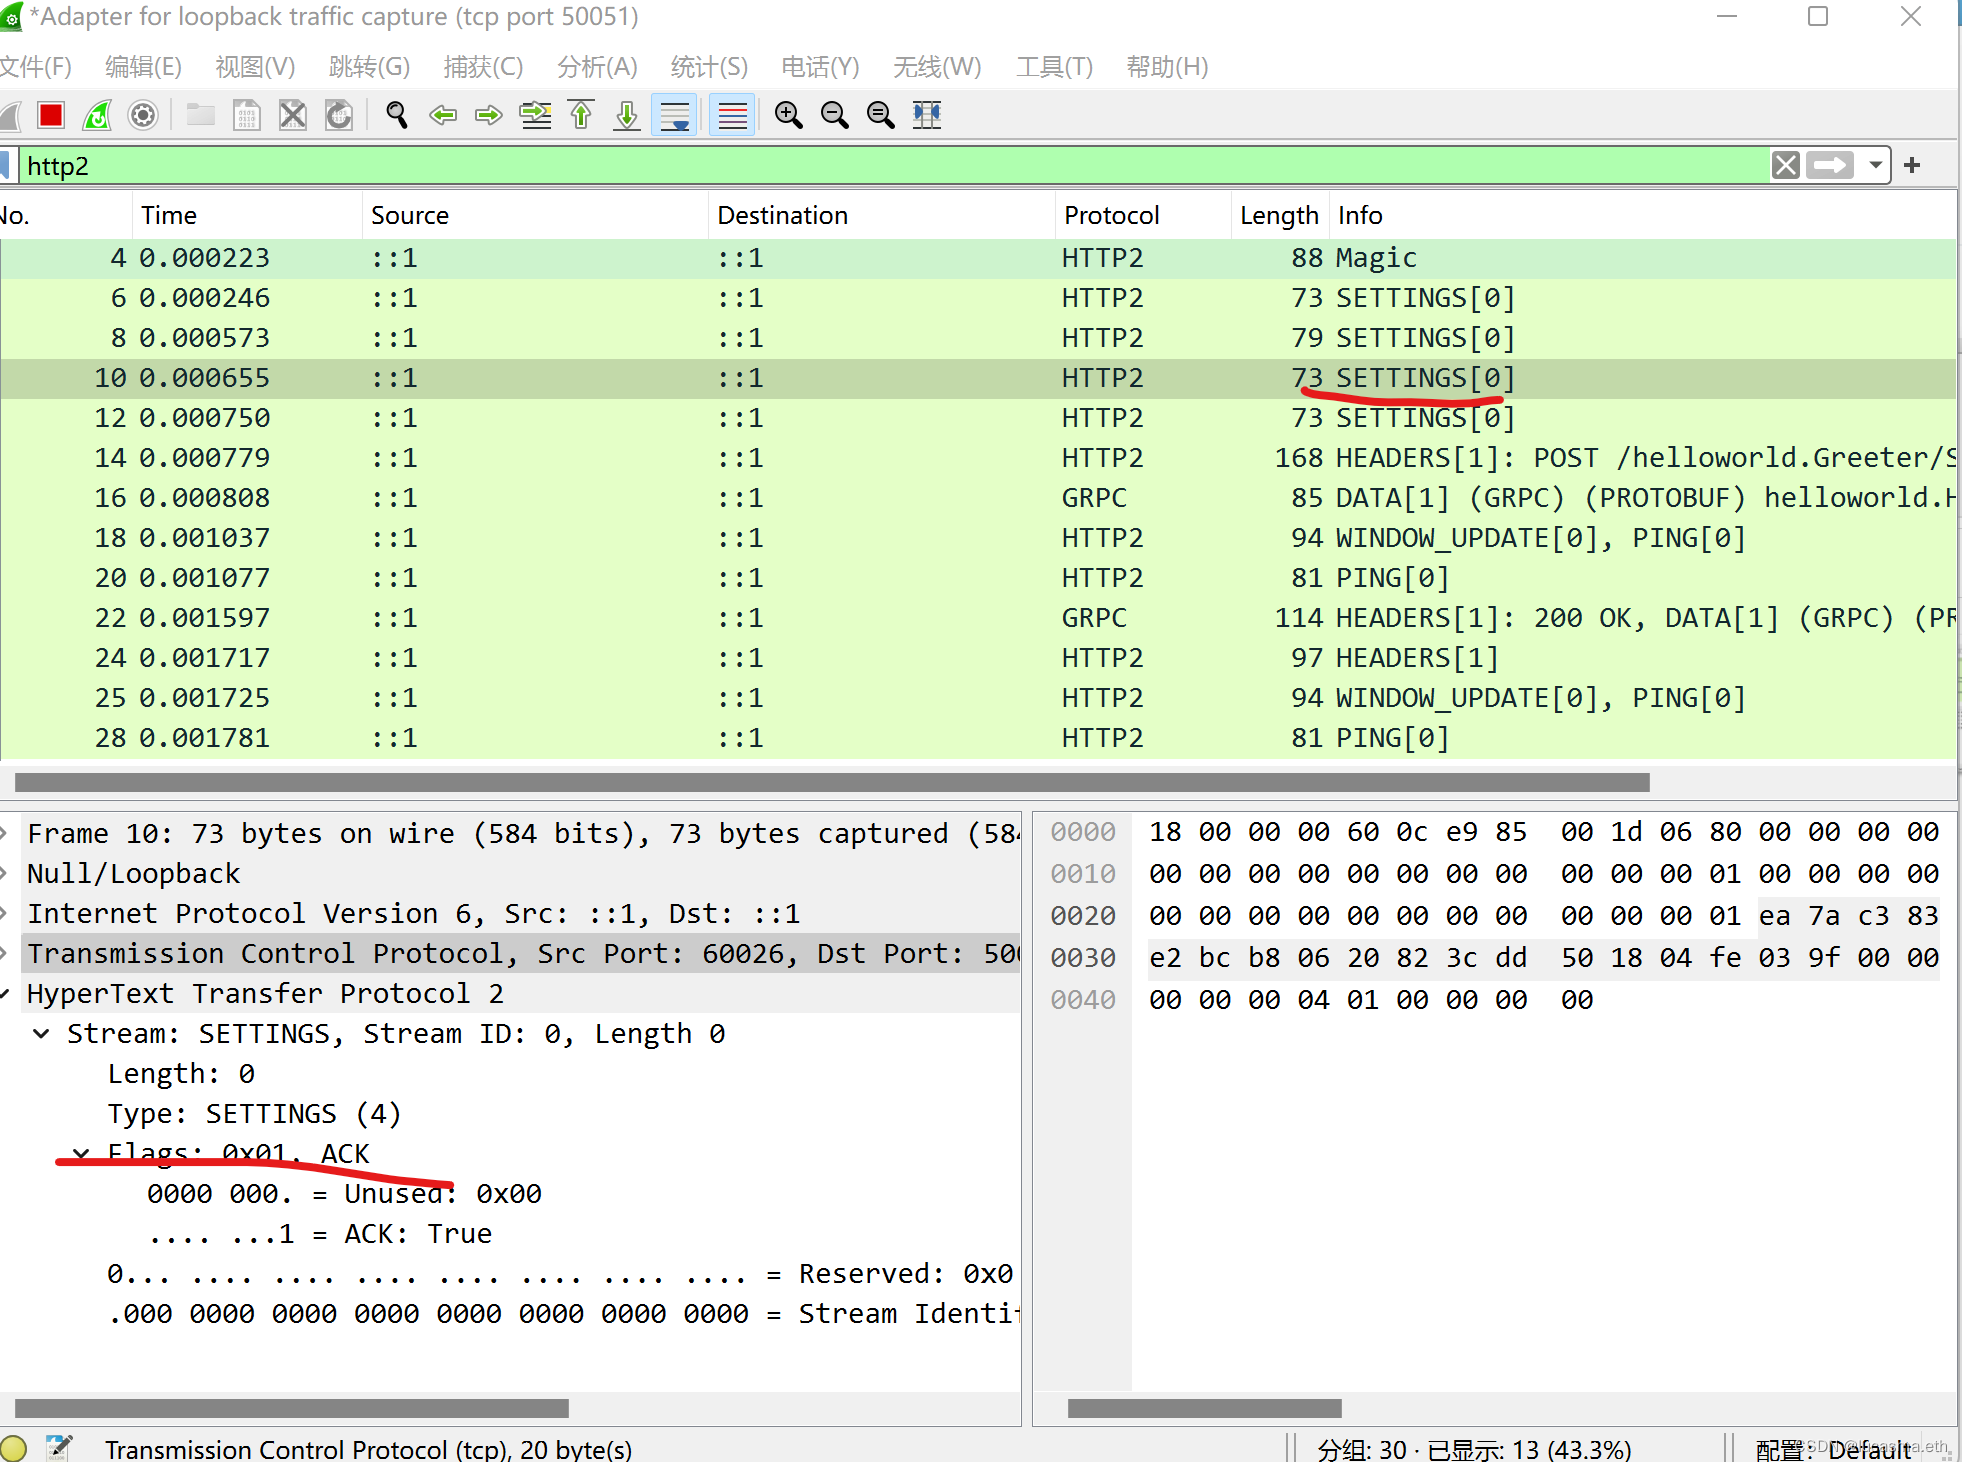Select packet 16 GRPC DATA row

(978, 498)
